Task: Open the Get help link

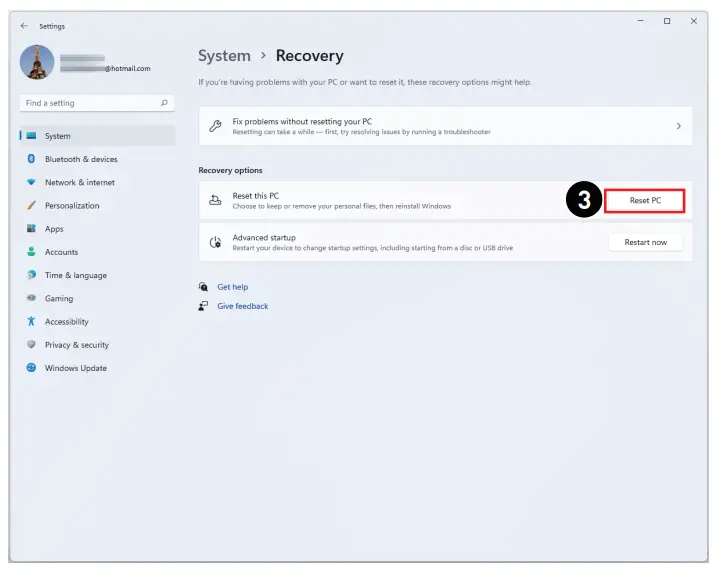Action: pyautogui.click(x=232, y=287)
